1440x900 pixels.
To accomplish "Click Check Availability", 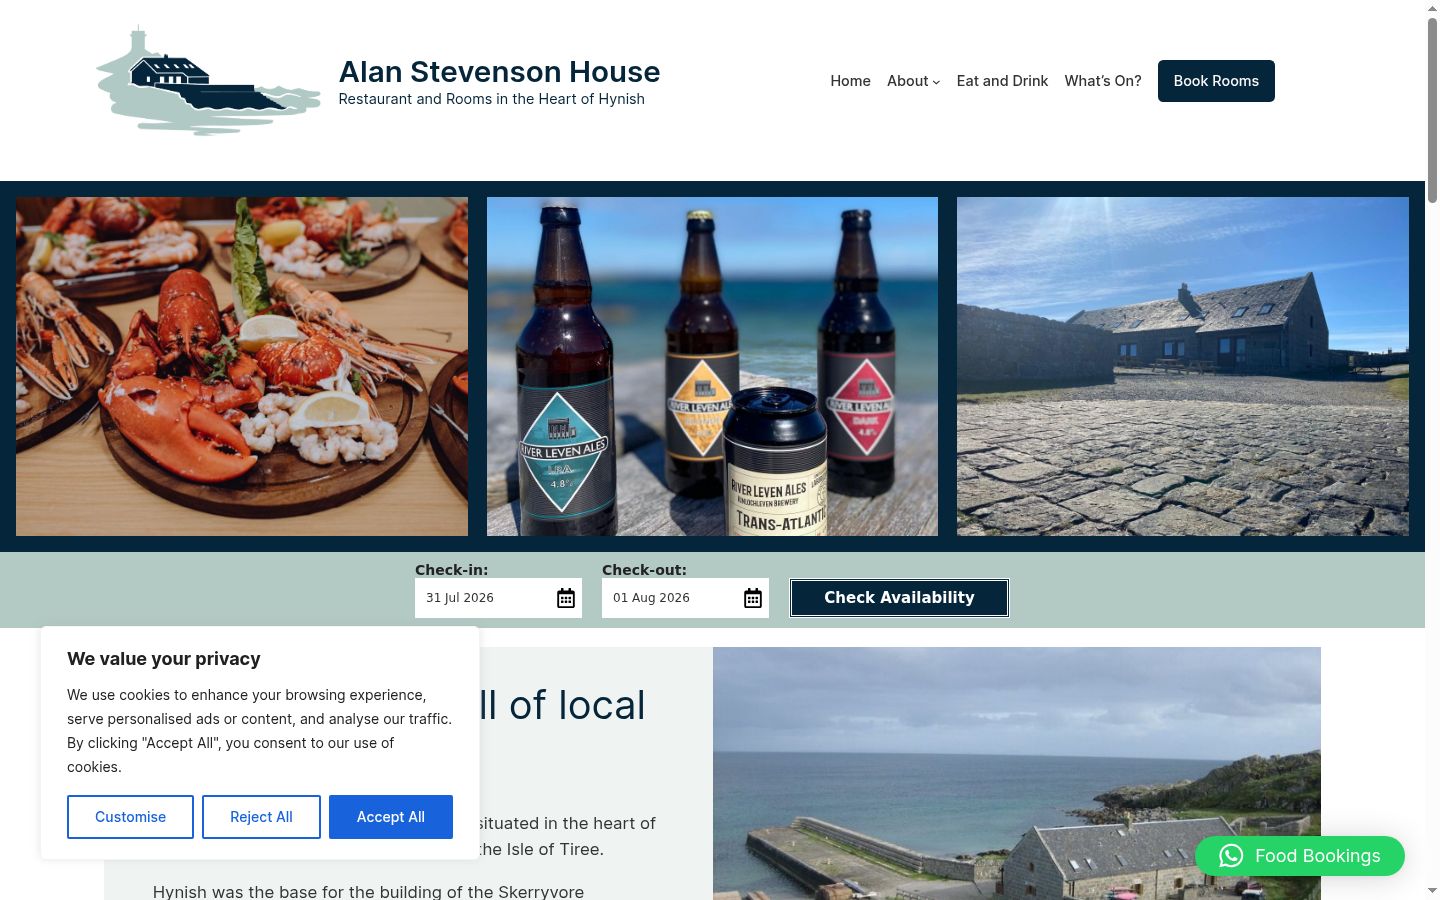I will click(899, 598).
